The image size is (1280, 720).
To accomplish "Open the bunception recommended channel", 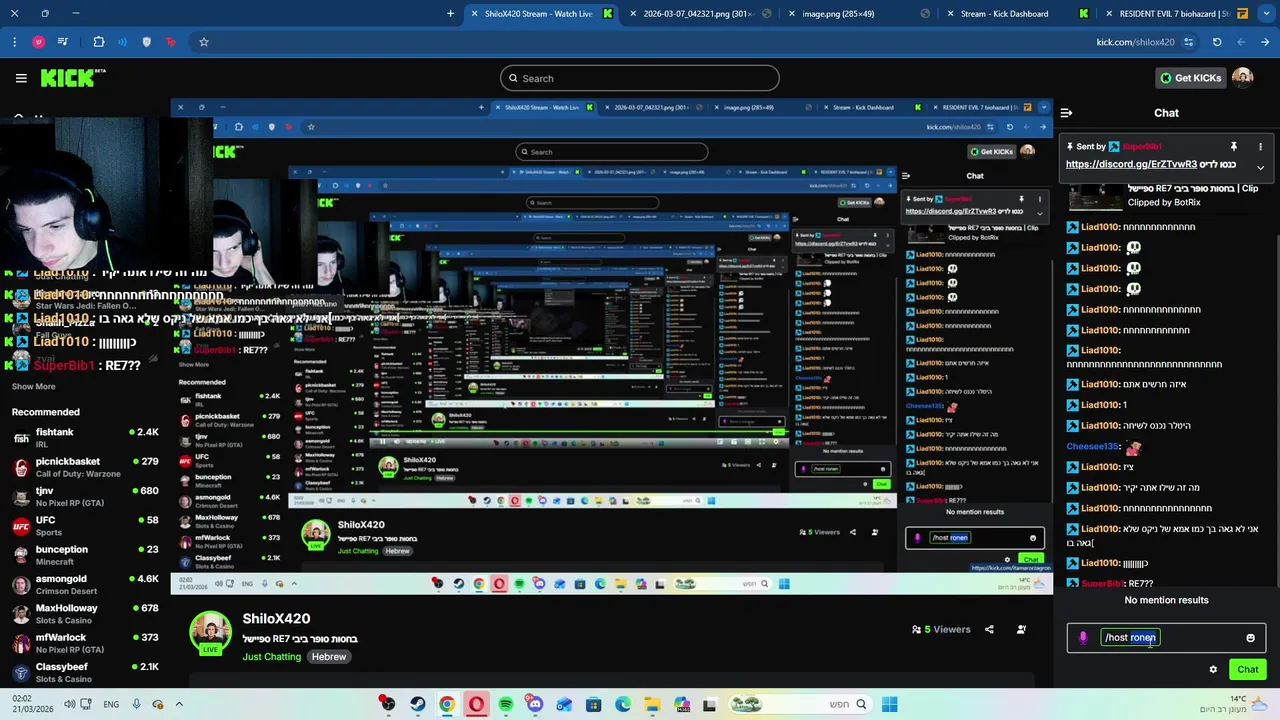I will click(85, 555).
